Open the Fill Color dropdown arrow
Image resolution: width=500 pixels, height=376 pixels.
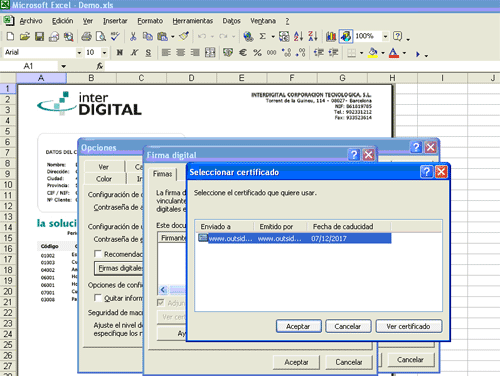tap(383, 53)
